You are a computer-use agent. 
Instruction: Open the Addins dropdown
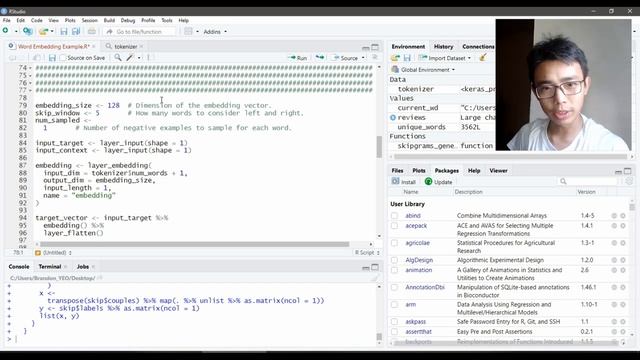click(x=215, y=31)
